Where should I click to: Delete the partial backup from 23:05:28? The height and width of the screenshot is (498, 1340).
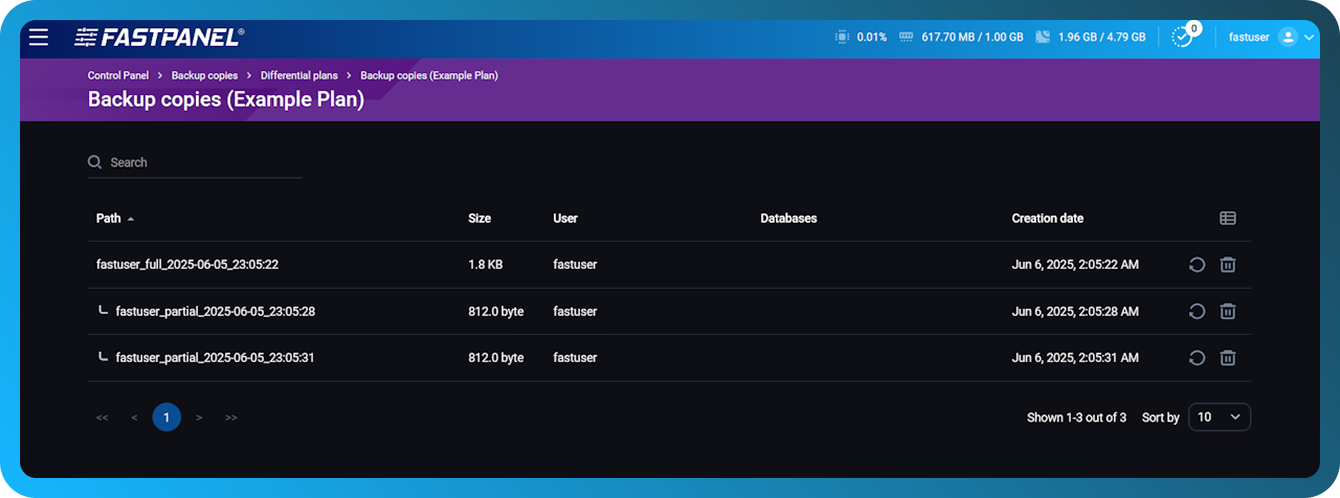pyautogui.click(x=1228, y=312)
